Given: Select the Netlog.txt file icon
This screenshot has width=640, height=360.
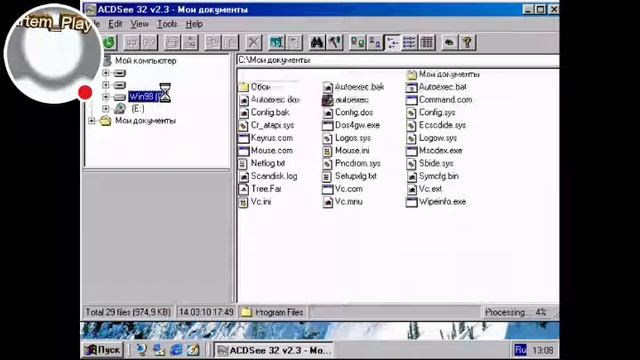Looking at the screenshot, I should (x=243, y=164).
